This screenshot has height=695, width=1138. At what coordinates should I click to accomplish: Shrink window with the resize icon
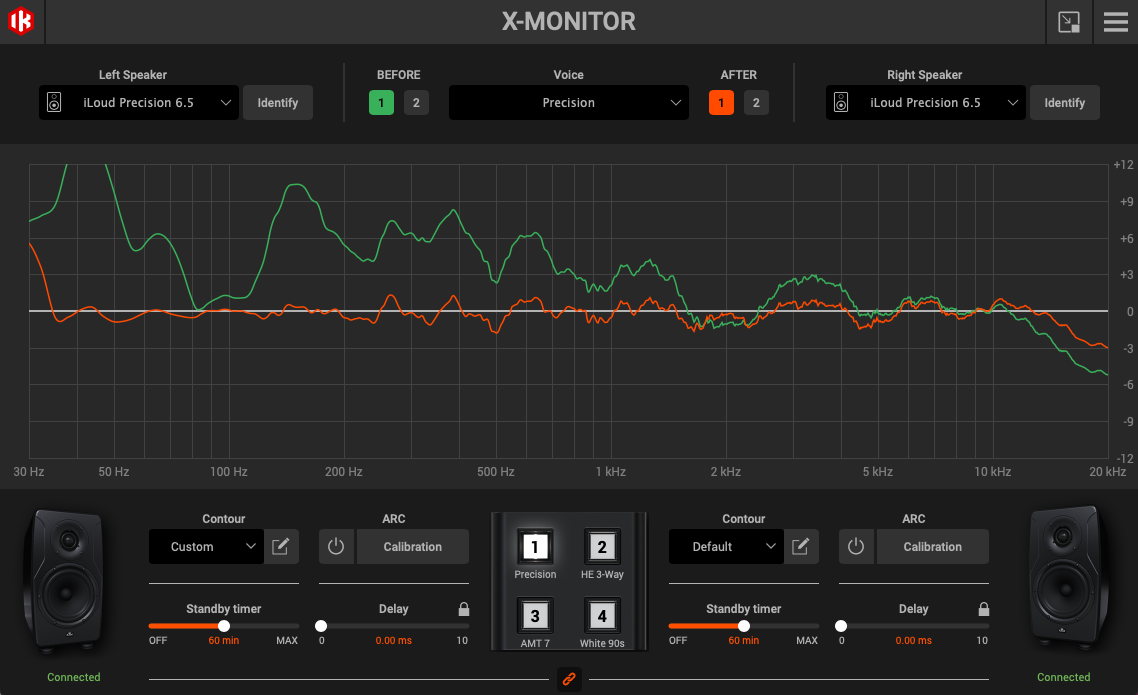1068,22
